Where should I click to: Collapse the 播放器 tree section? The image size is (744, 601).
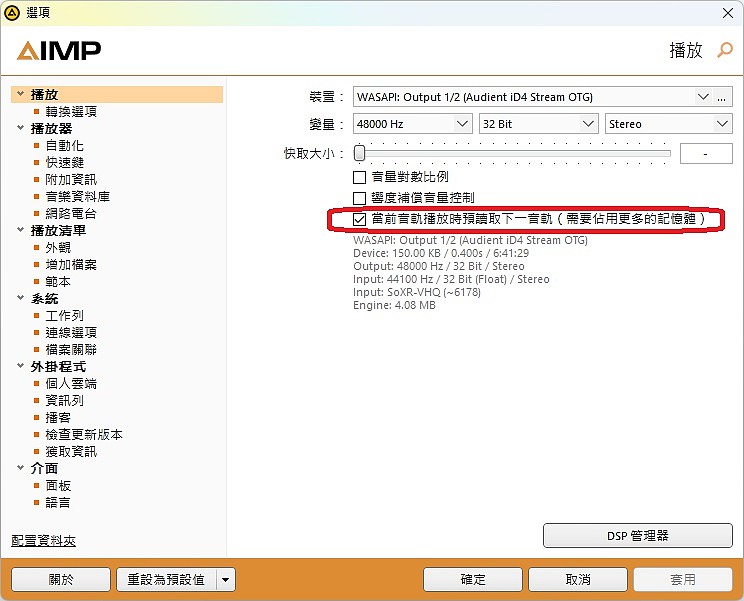[x=20, y=128]
